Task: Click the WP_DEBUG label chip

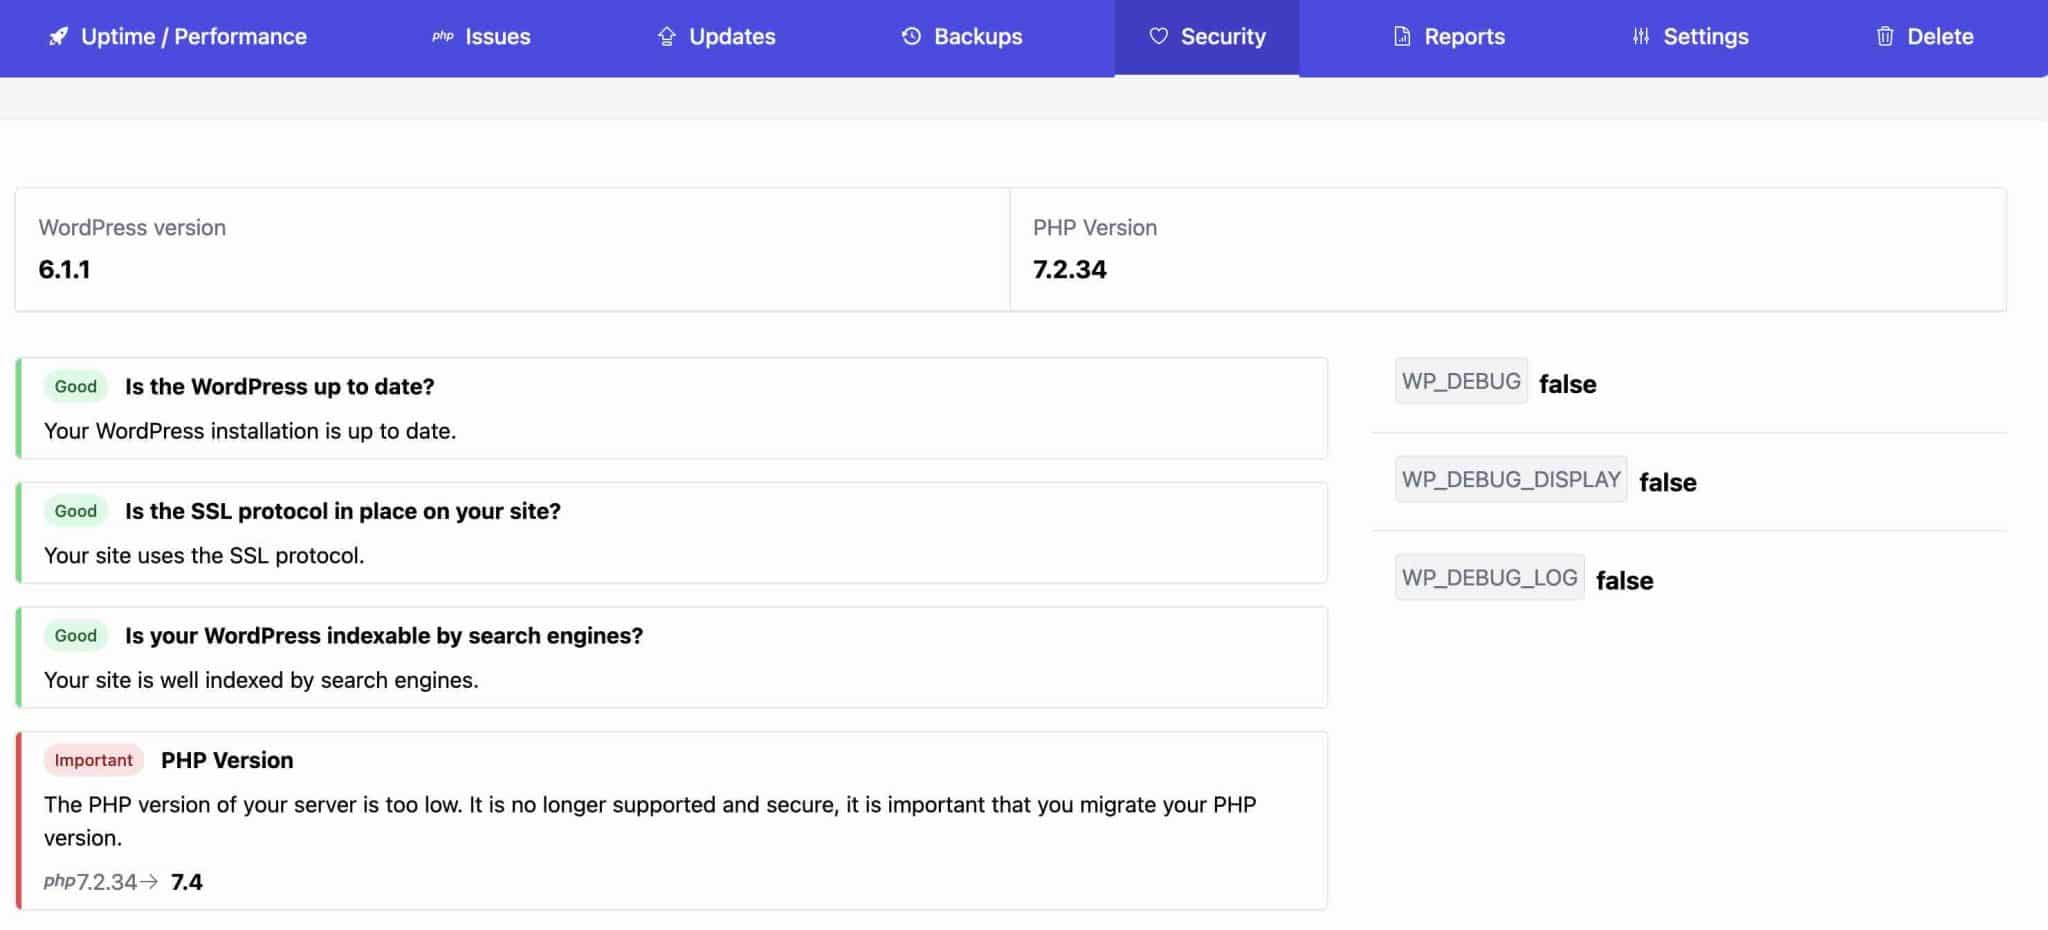Action: click(1461, 380)
